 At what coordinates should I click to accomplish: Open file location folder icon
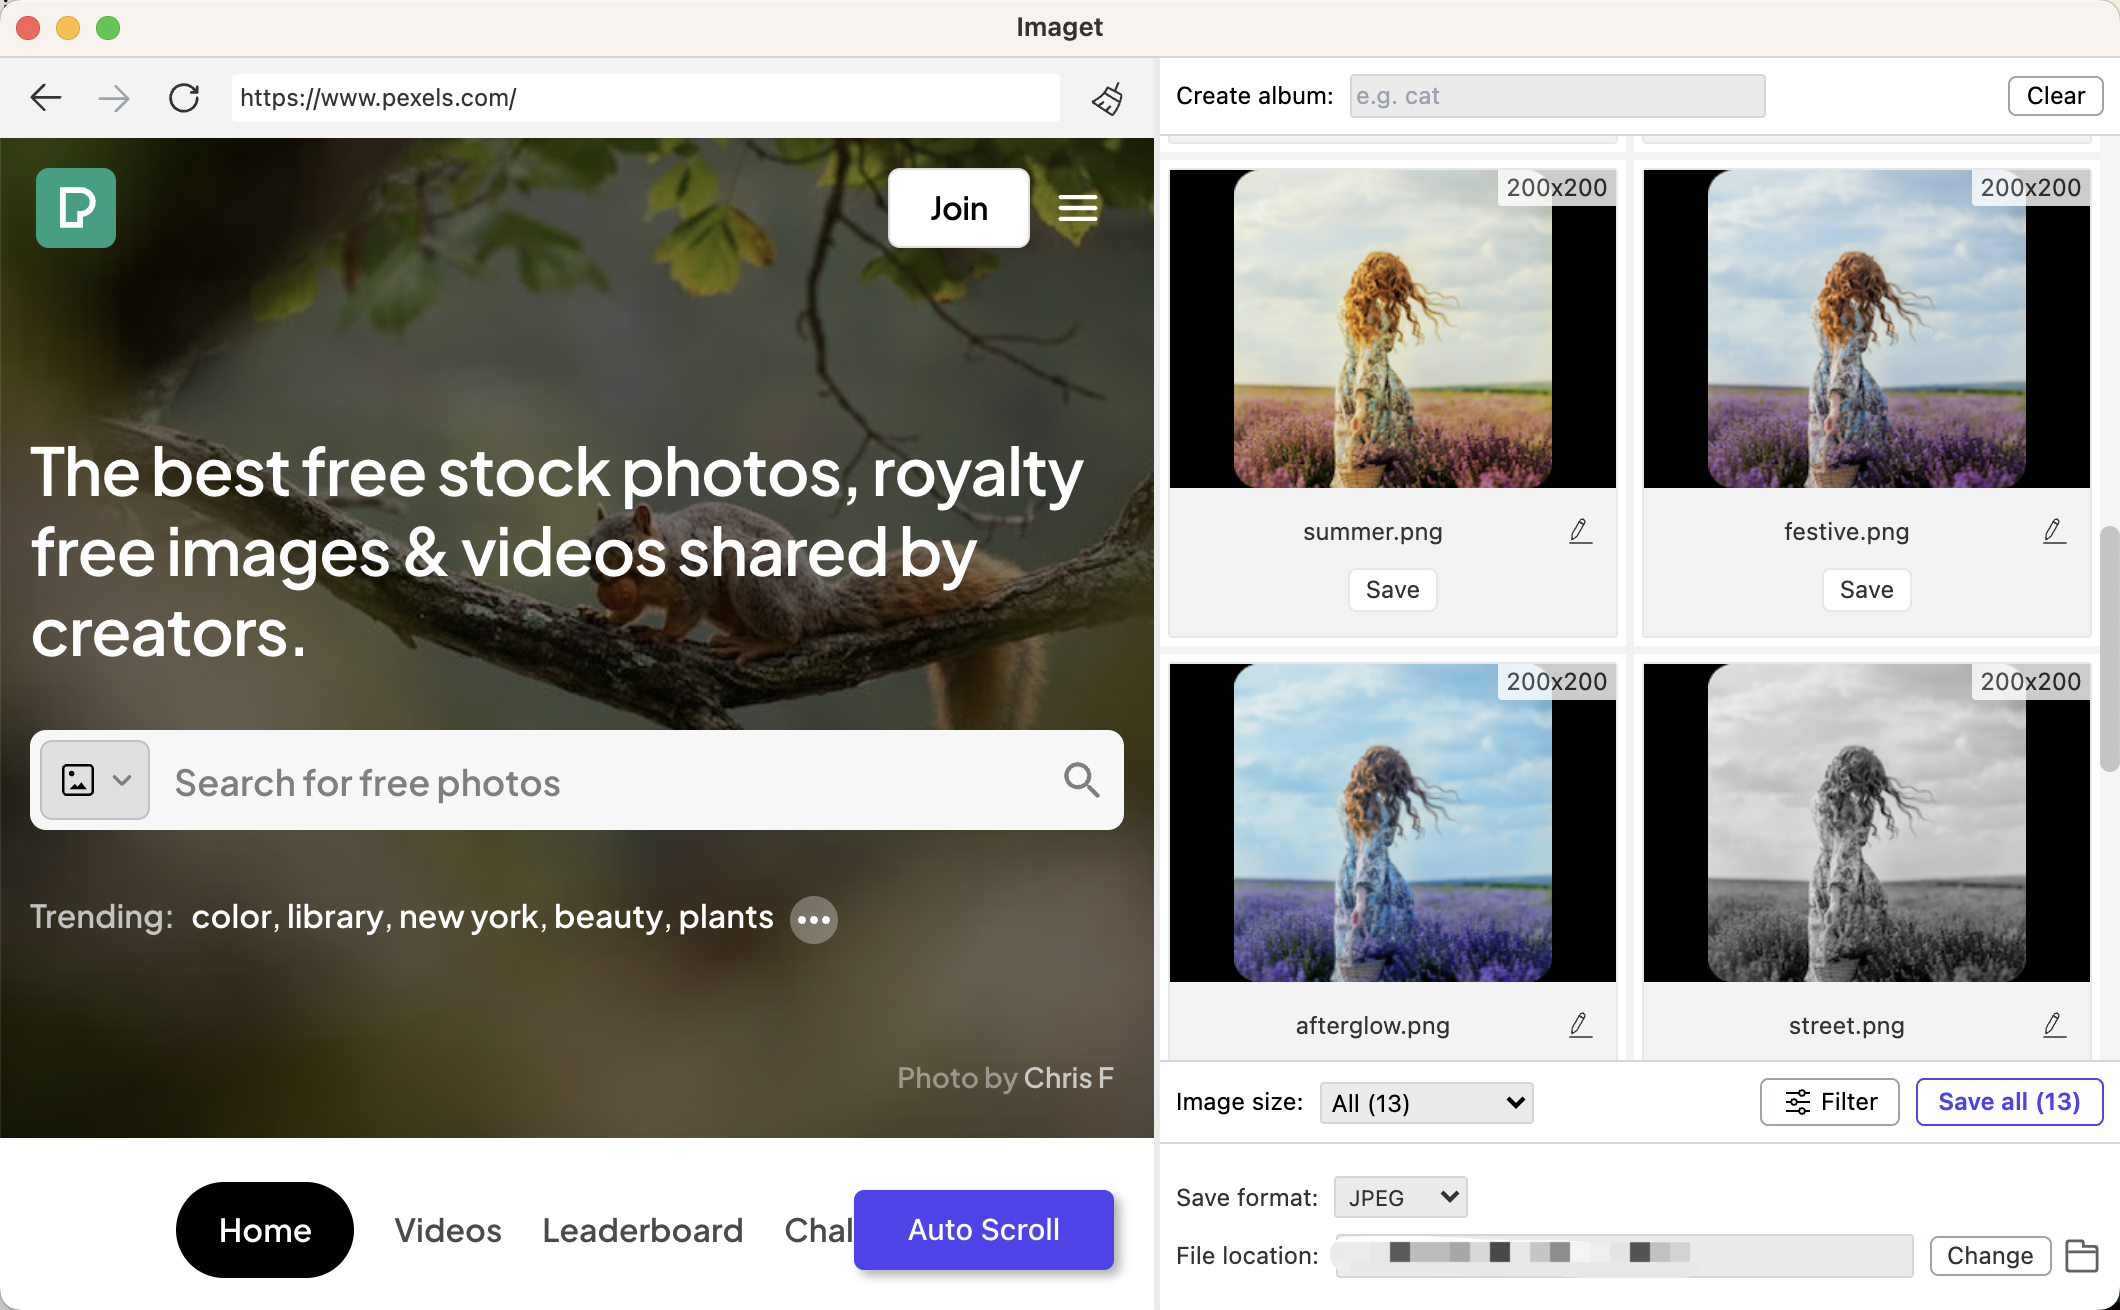(2082, 1256)
